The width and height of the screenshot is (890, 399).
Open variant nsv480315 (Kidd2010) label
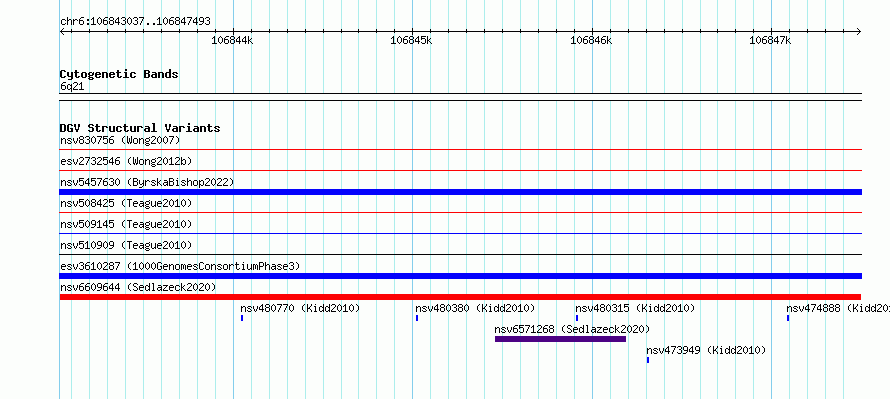click(x=635, y=308)
